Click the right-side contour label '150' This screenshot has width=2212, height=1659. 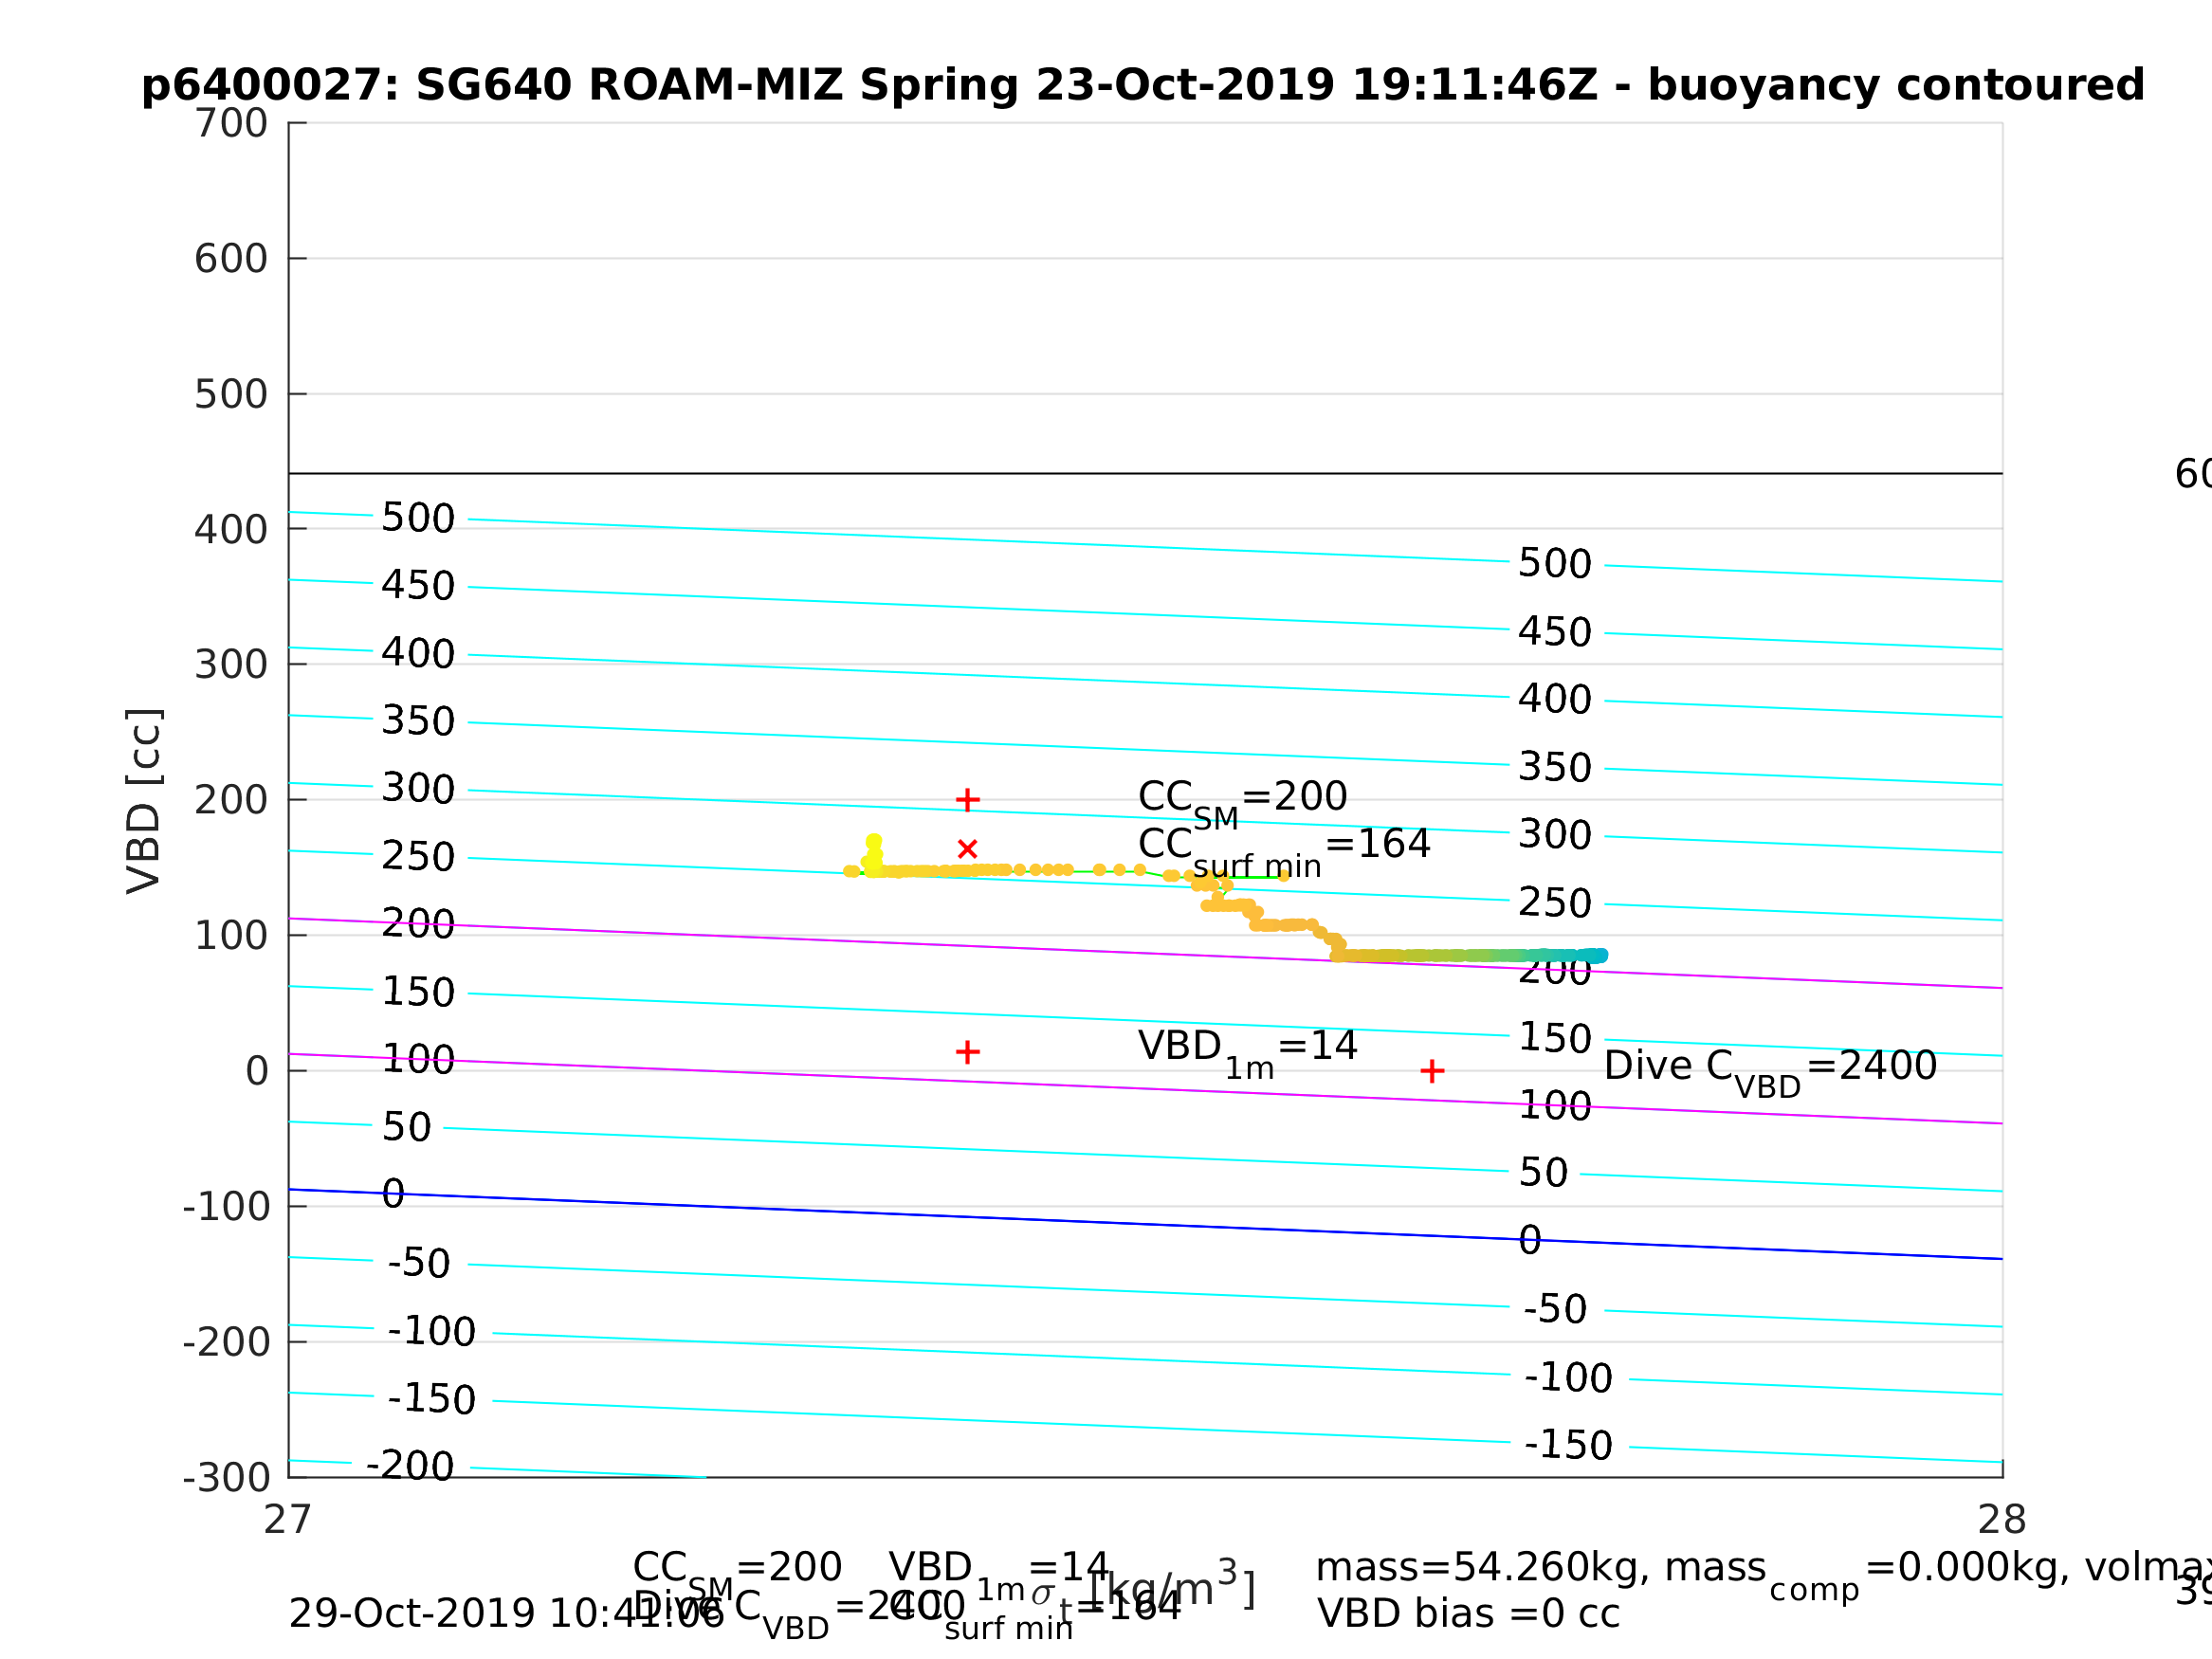1555,1038
